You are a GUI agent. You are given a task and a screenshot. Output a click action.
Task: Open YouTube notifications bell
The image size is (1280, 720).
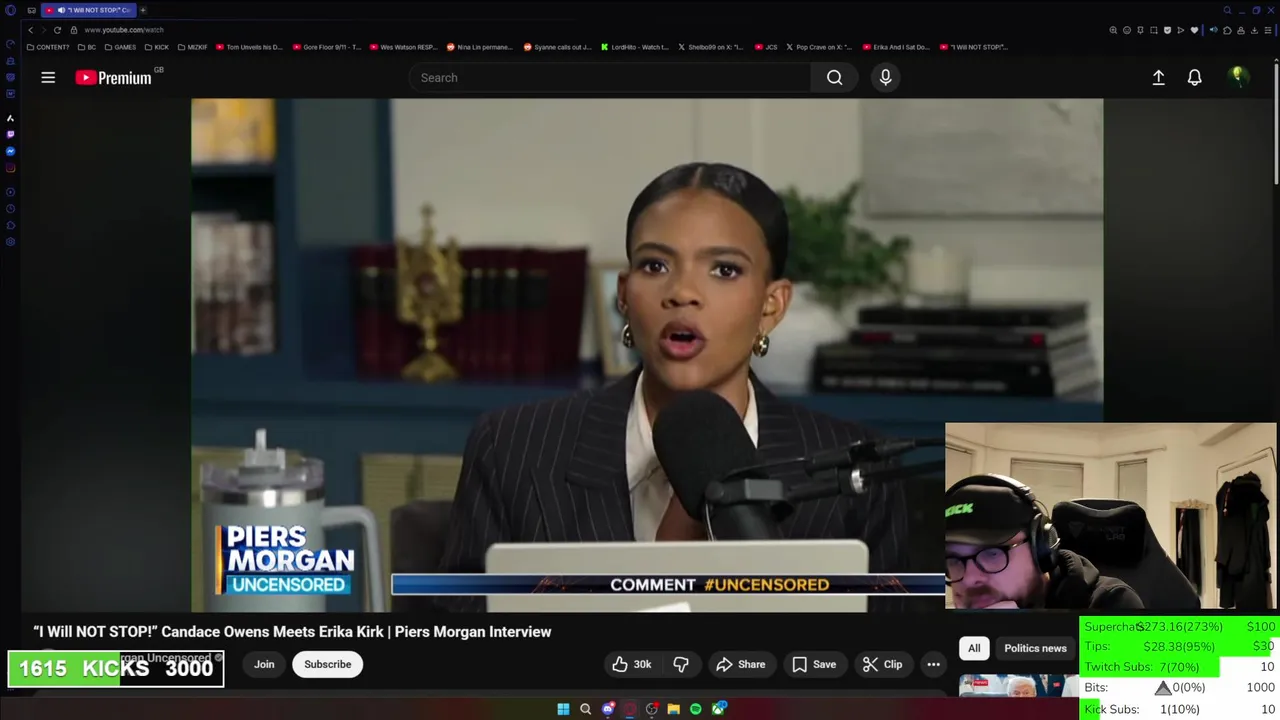click(x=1194, y=77)
